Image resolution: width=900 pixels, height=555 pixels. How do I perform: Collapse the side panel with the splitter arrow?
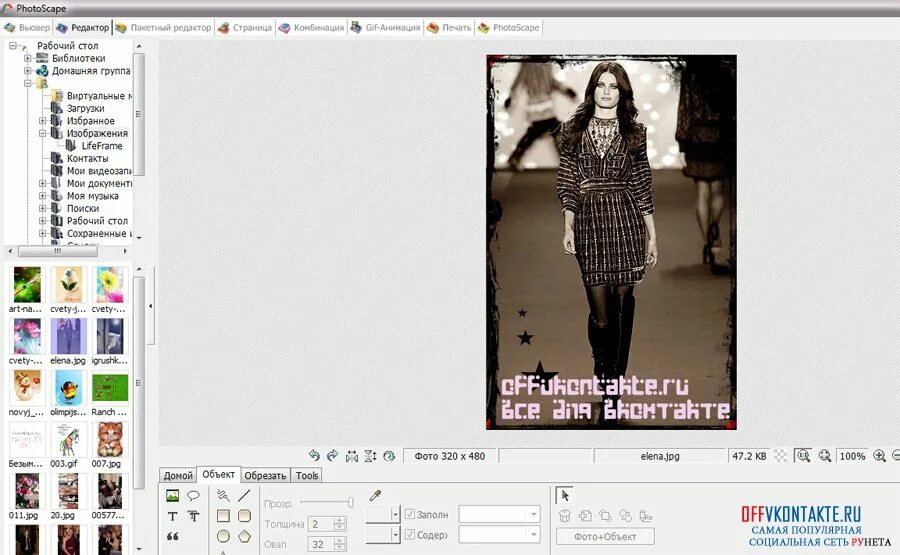(150, 306)
